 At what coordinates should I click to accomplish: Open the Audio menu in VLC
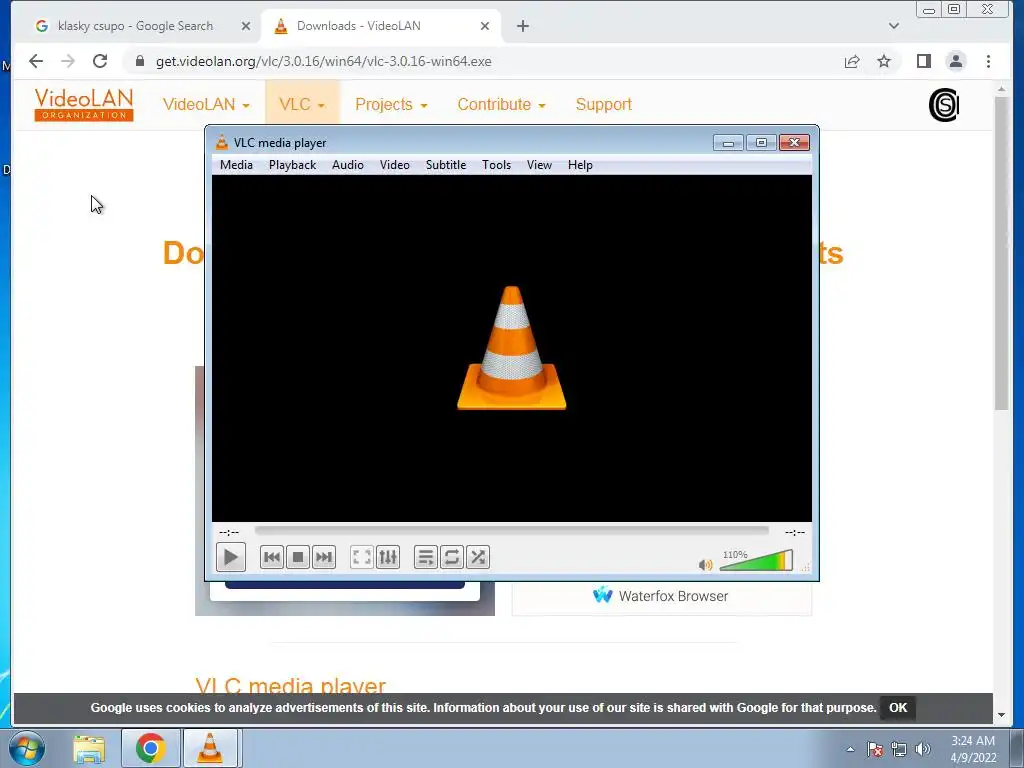347,165
